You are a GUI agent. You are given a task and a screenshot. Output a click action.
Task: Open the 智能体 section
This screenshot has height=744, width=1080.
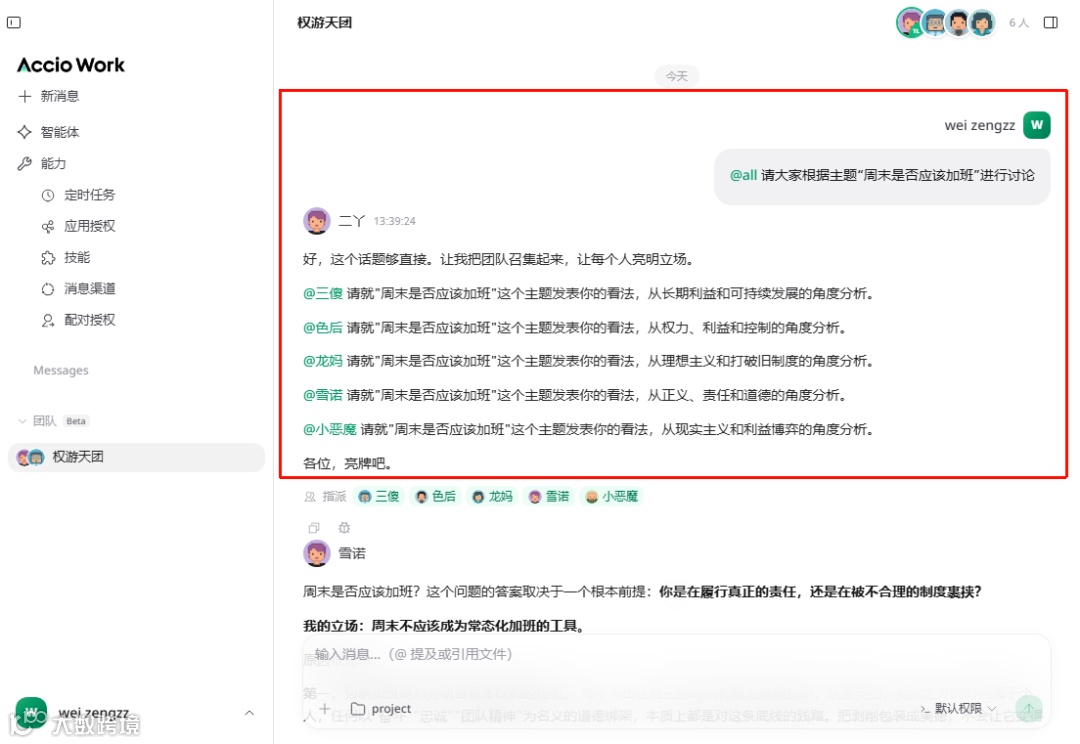pos(59,132)
